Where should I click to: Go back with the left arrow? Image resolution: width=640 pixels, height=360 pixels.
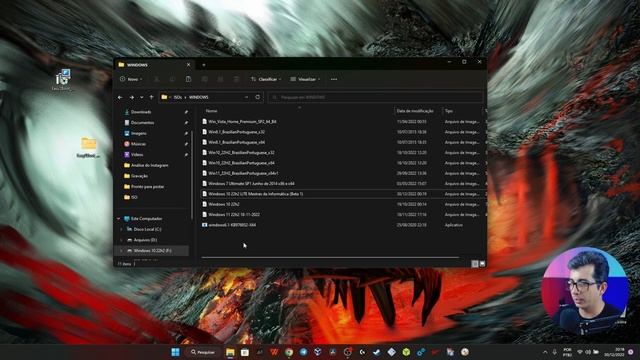pos(120,97)
